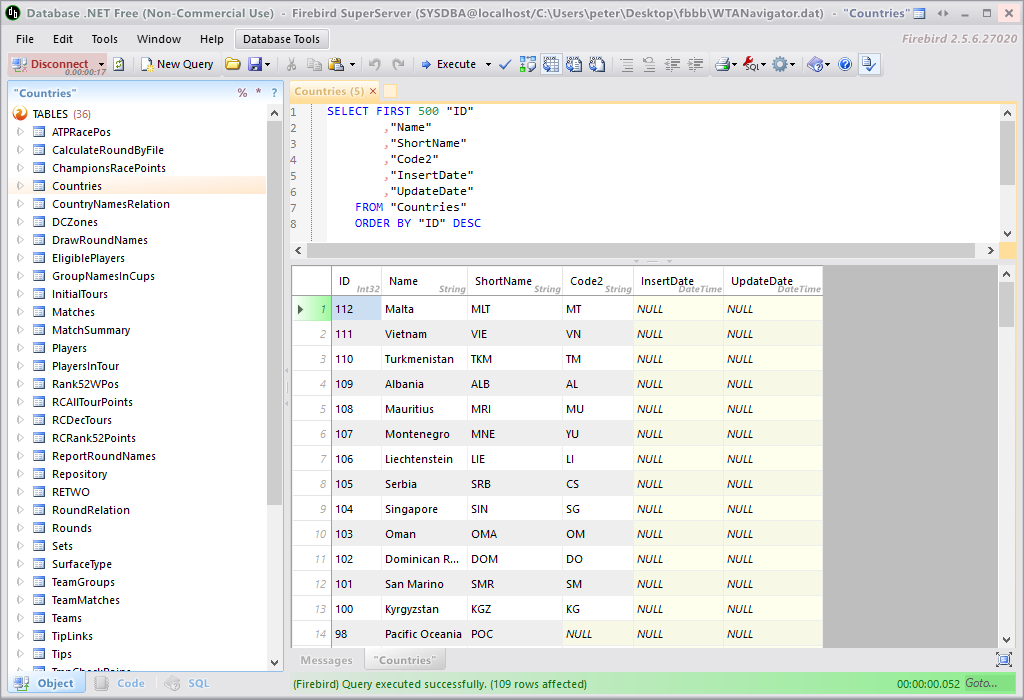Open the Execute dropdown arrow

click(488, 64)
